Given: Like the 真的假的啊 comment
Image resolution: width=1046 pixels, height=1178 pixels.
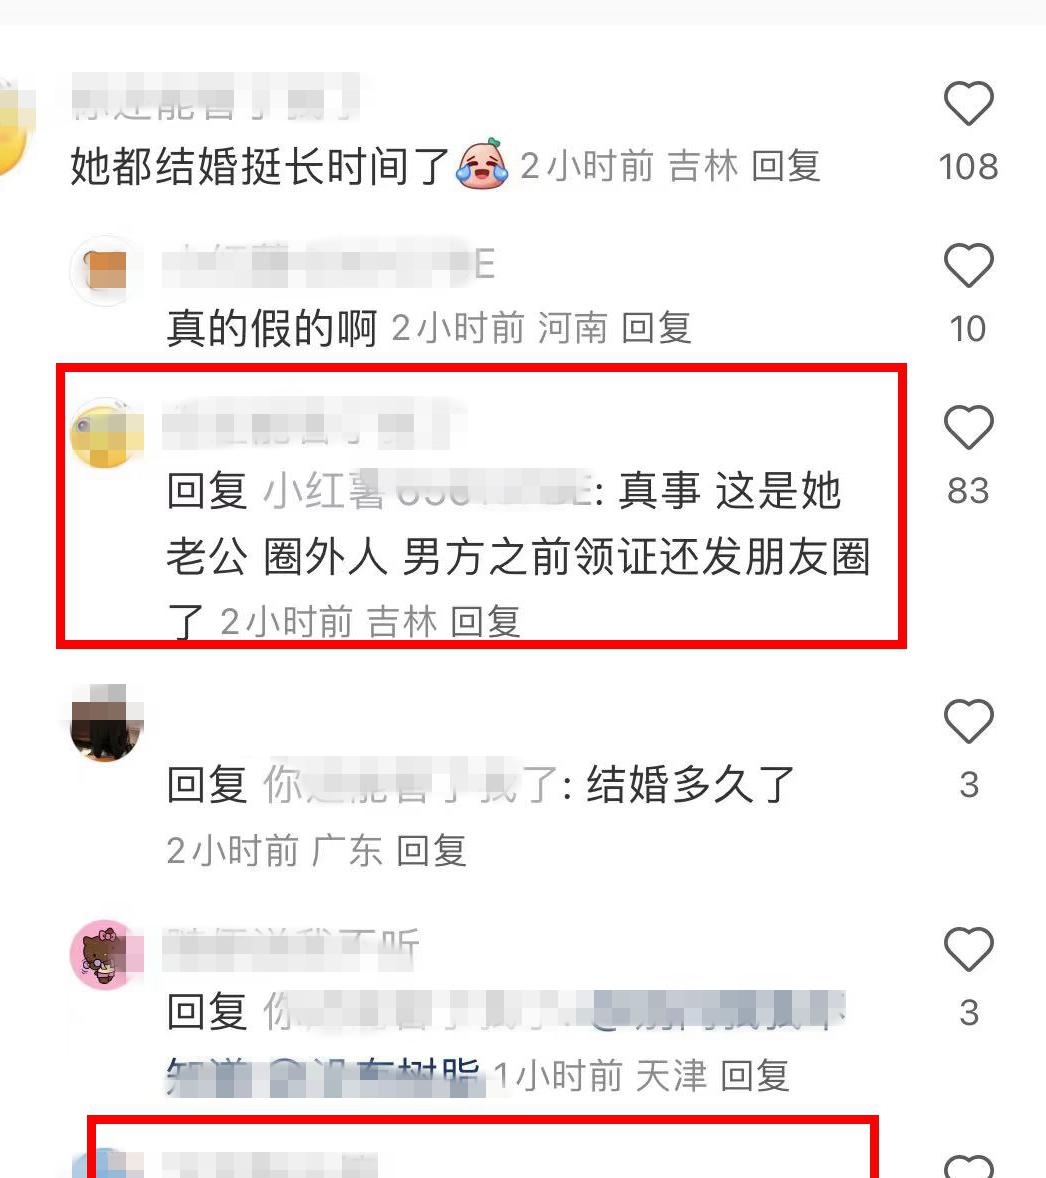Looking at the screenshot, I should coord(969,265).
